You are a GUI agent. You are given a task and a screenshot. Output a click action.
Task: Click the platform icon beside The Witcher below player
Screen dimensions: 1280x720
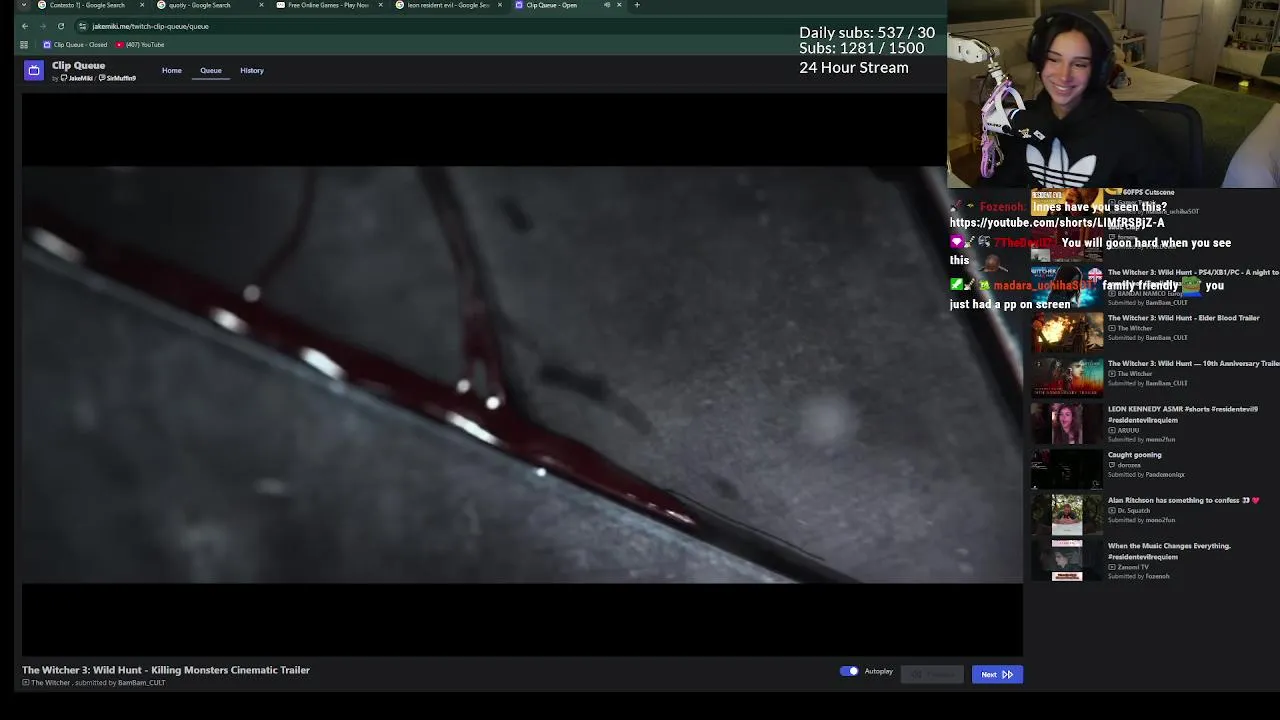[x=26, y=683]
